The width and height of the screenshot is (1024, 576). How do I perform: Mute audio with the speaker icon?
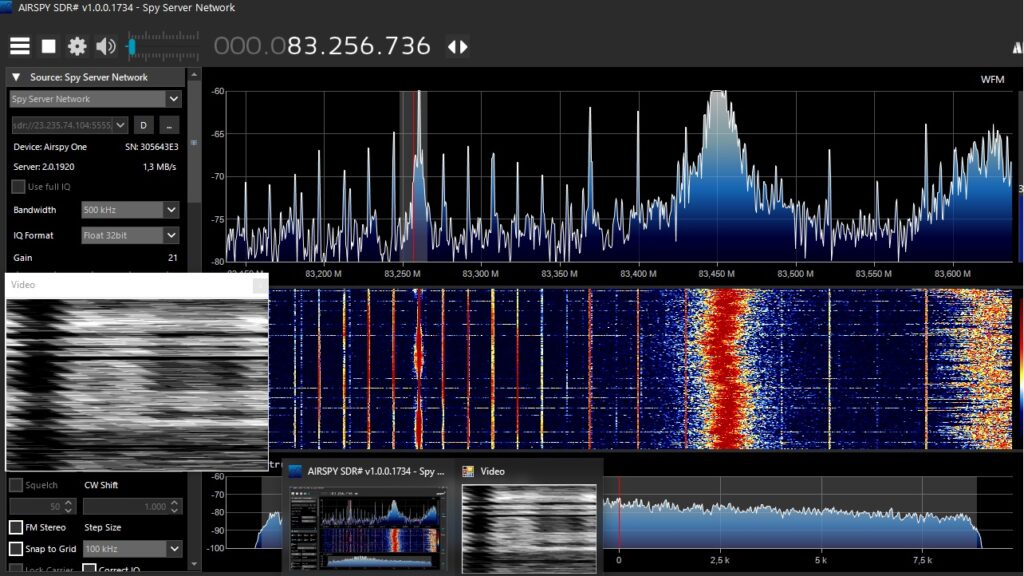[x=106, y=46]
